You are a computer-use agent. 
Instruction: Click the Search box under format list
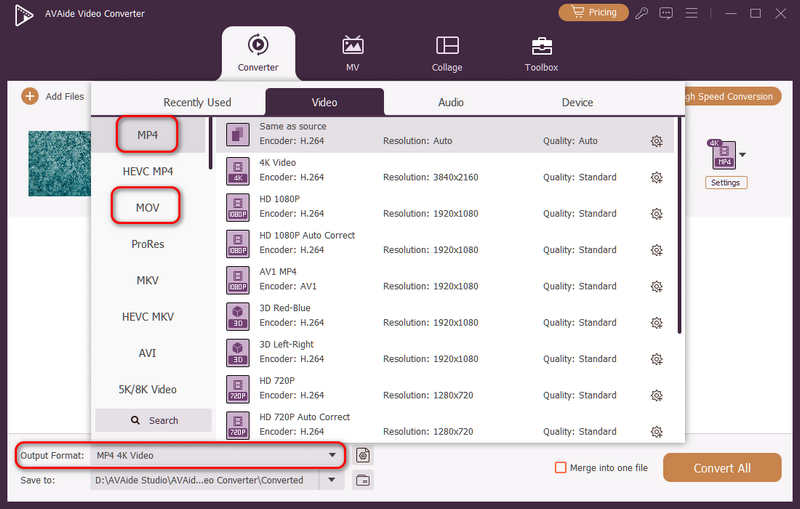click(x=153, y=420)
